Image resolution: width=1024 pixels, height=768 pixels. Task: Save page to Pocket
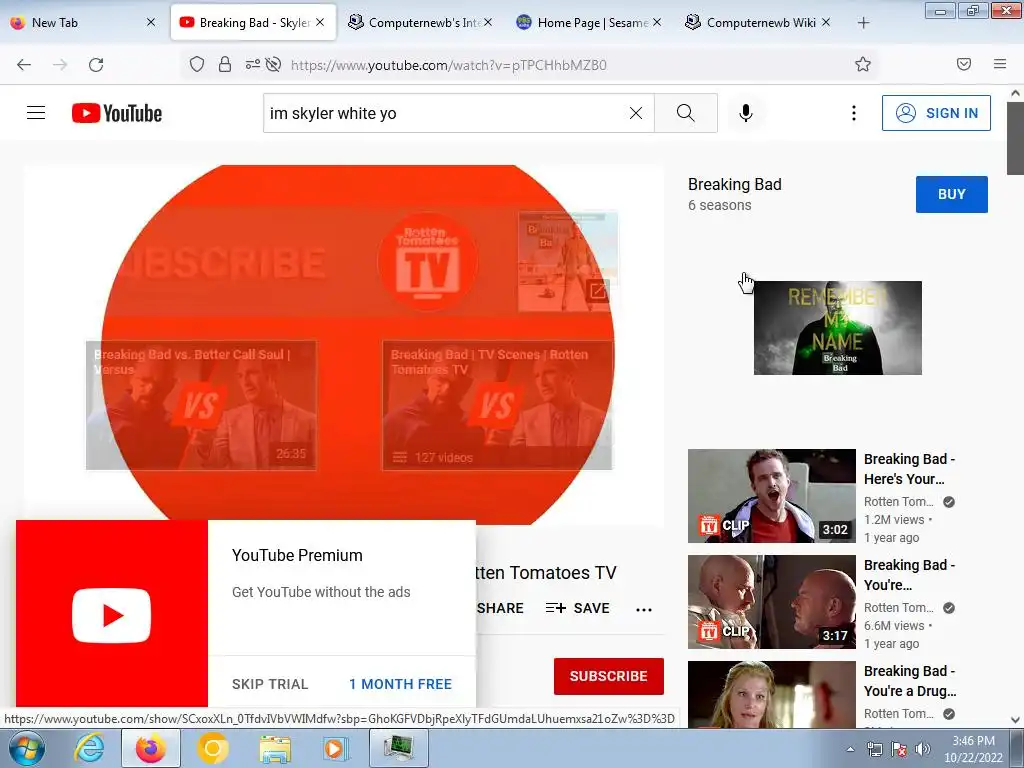tap(964, 64)
